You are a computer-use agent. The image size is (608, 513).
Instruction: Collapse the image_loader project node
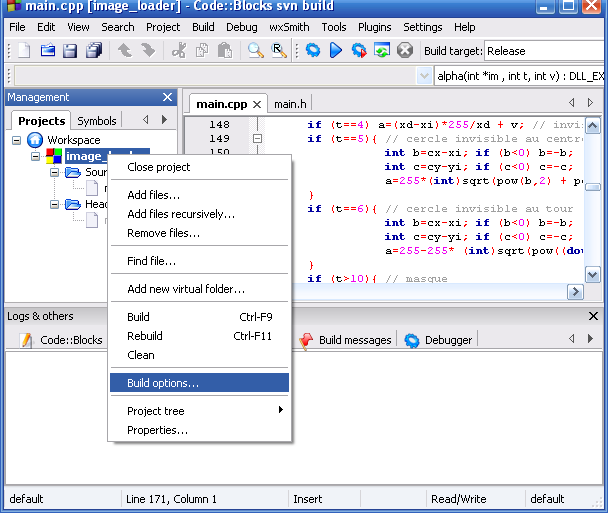click(x=35, y=156)
